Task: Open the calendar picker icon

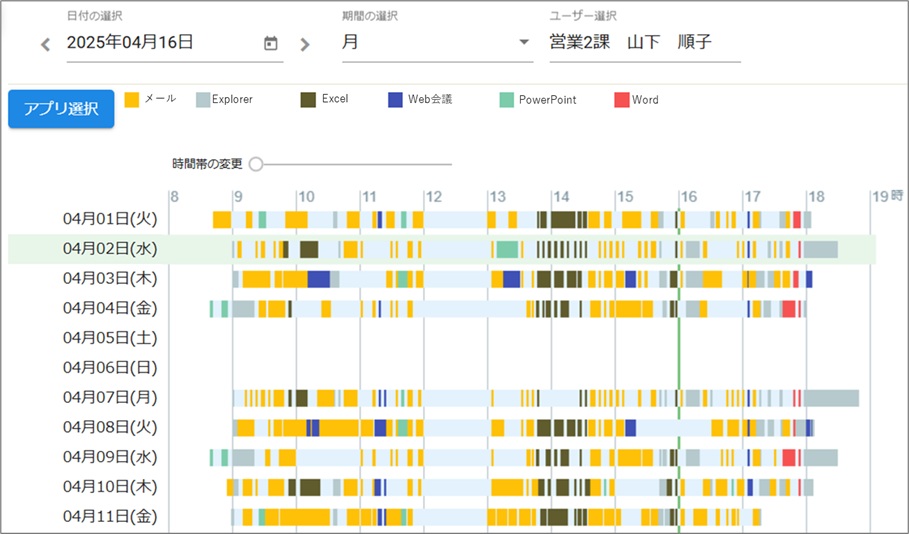Action: pyautogui.click(x=270, y=43)
